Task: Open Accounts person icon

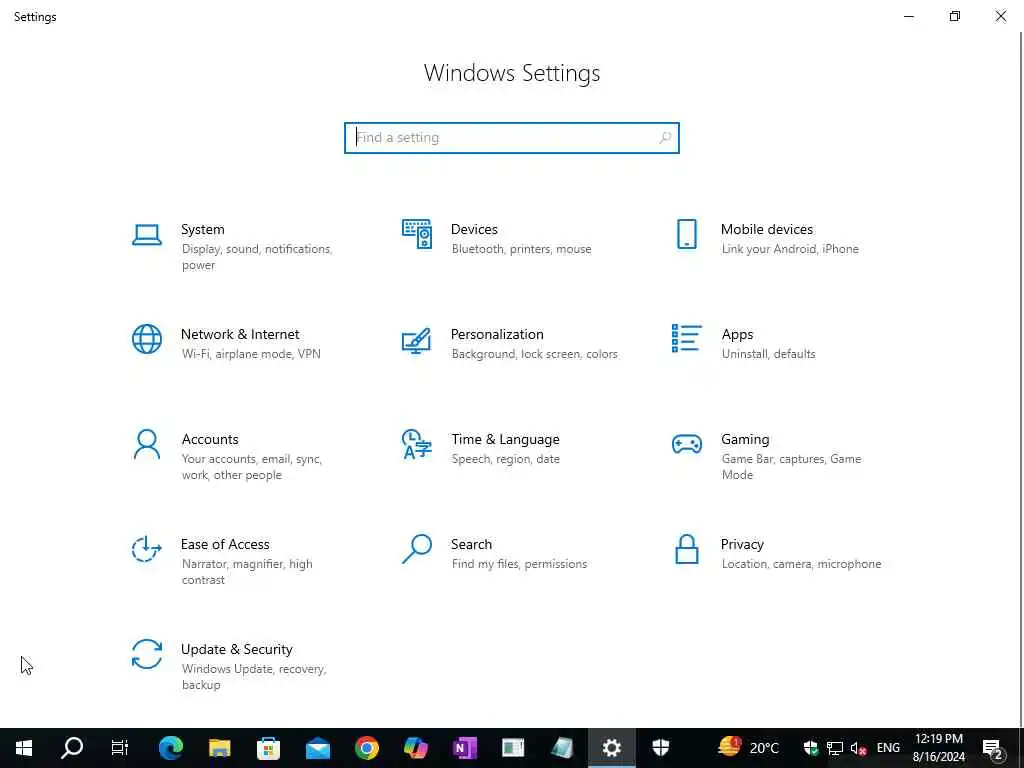Action: (146, 445)
